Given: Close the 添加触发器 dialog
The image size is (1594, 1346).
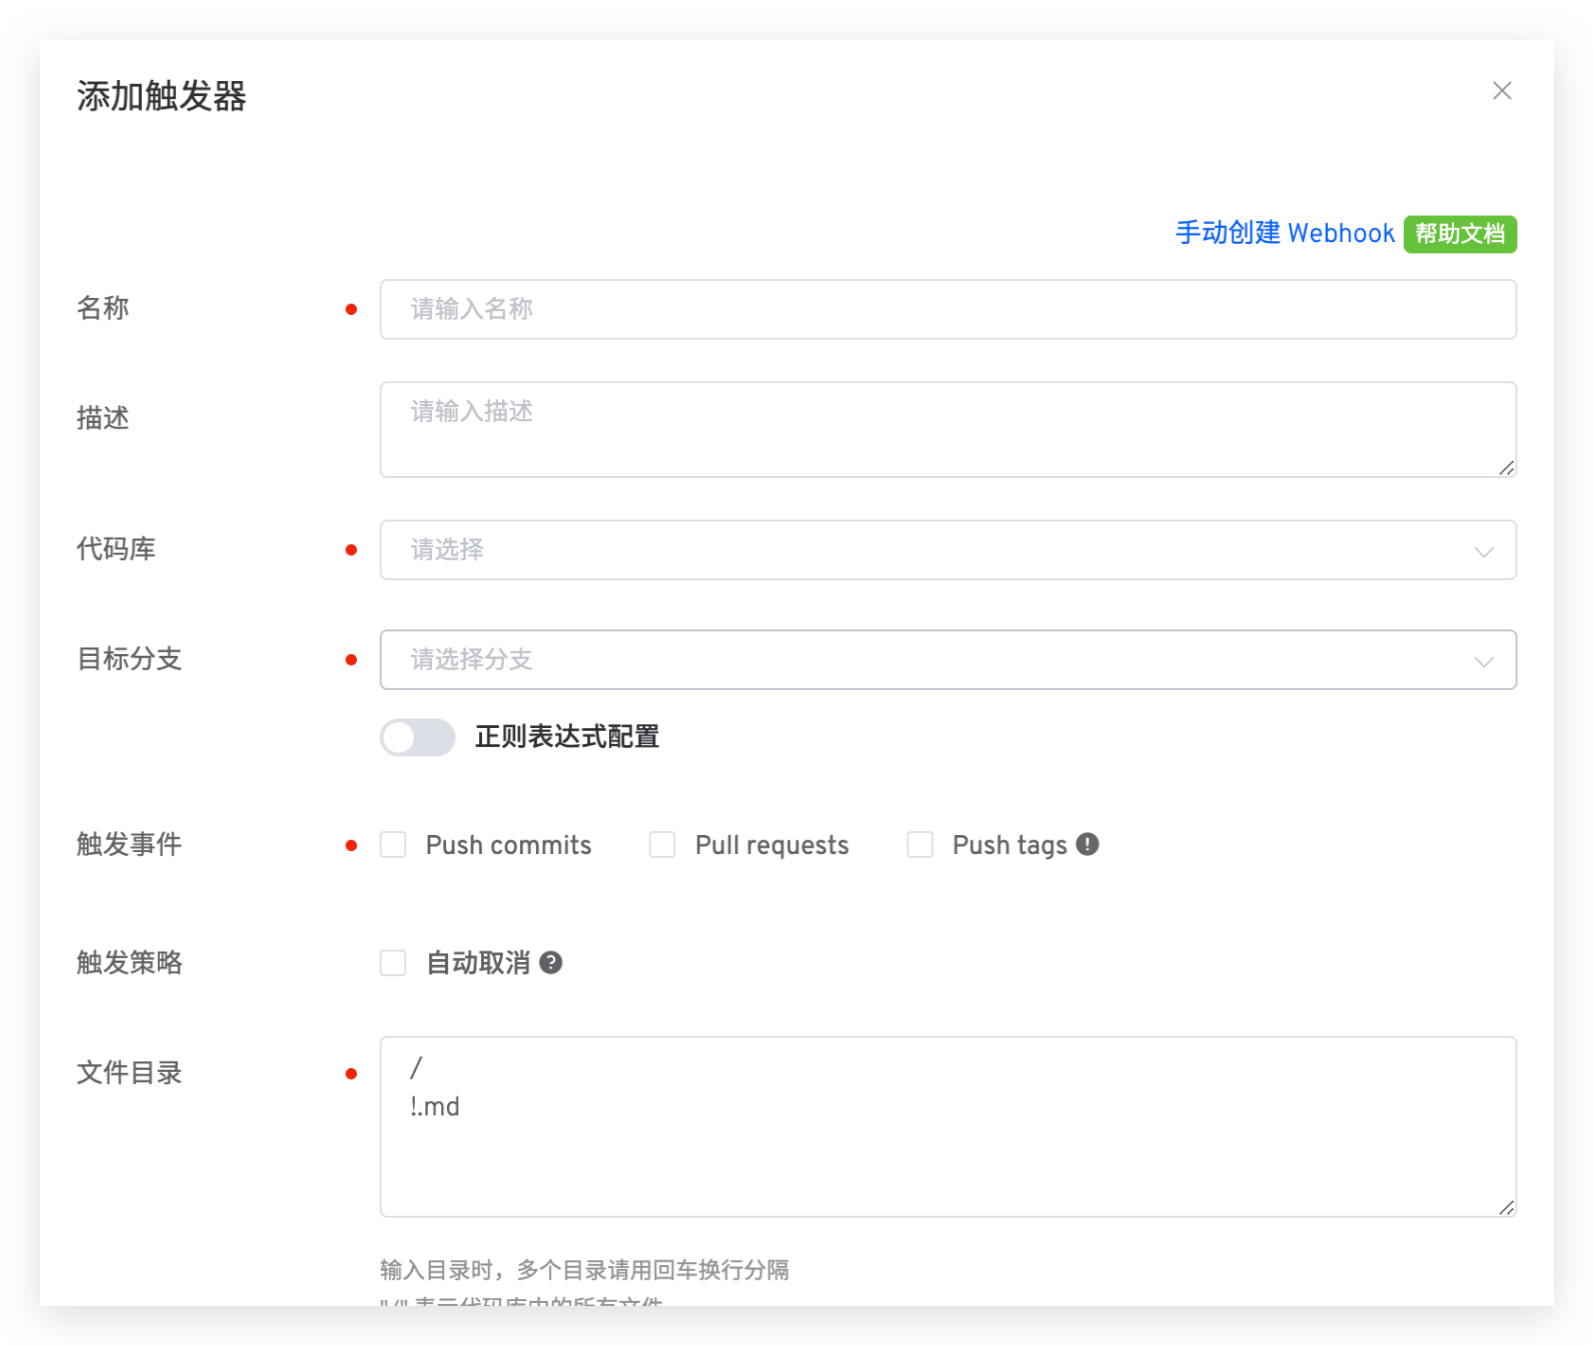Looking at the screenshot, I should 1501,91.
